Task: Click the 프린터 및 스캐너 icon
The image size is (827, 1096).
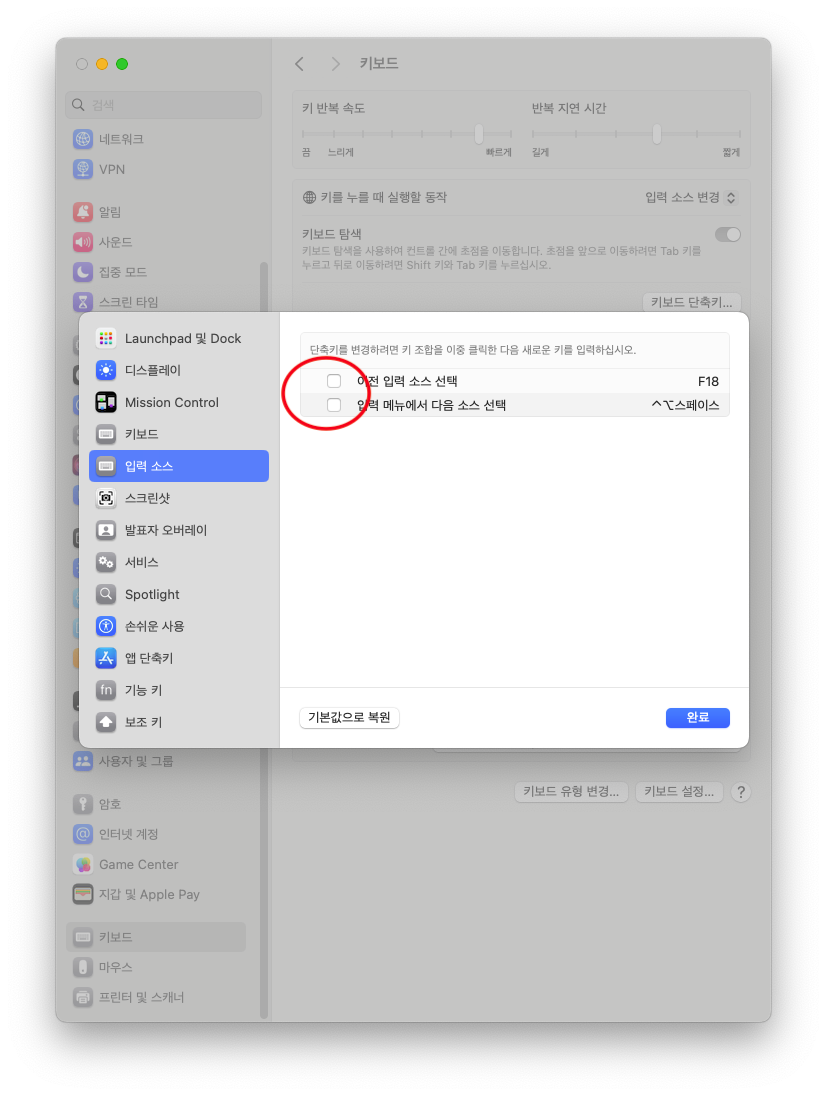Action: click(83, 997)
